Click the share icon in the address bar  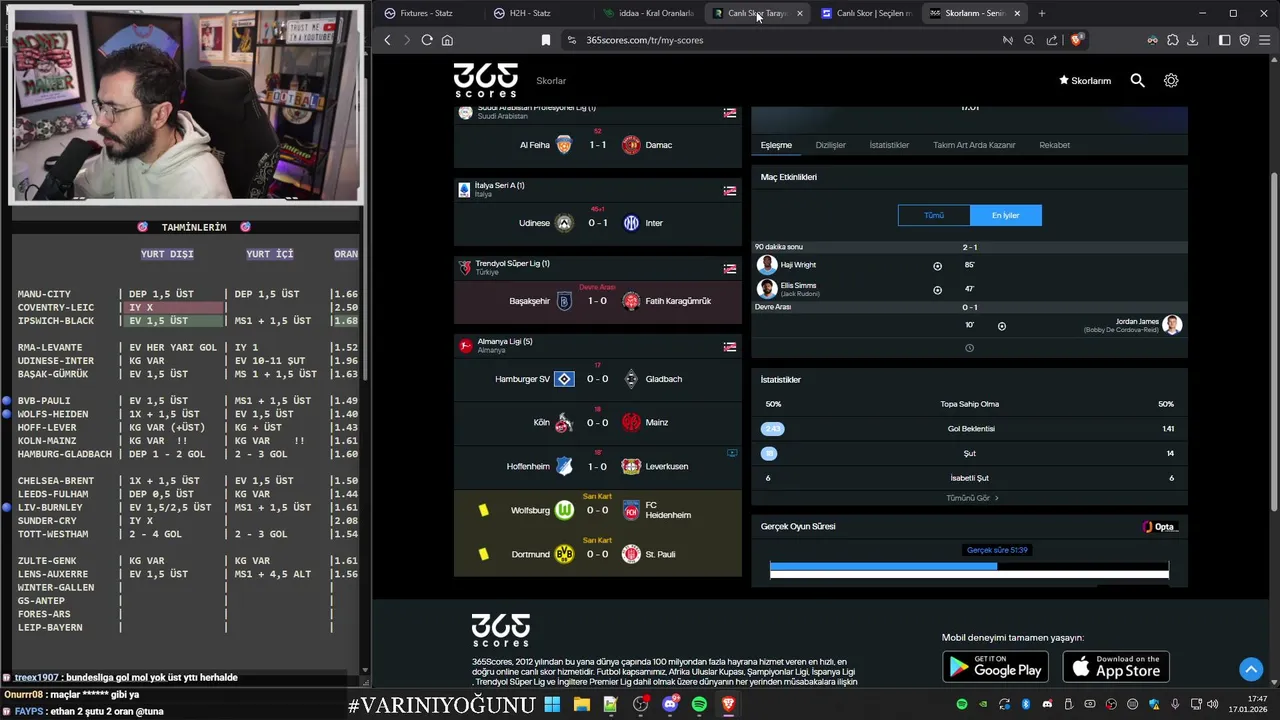(x=1052, y=40)
